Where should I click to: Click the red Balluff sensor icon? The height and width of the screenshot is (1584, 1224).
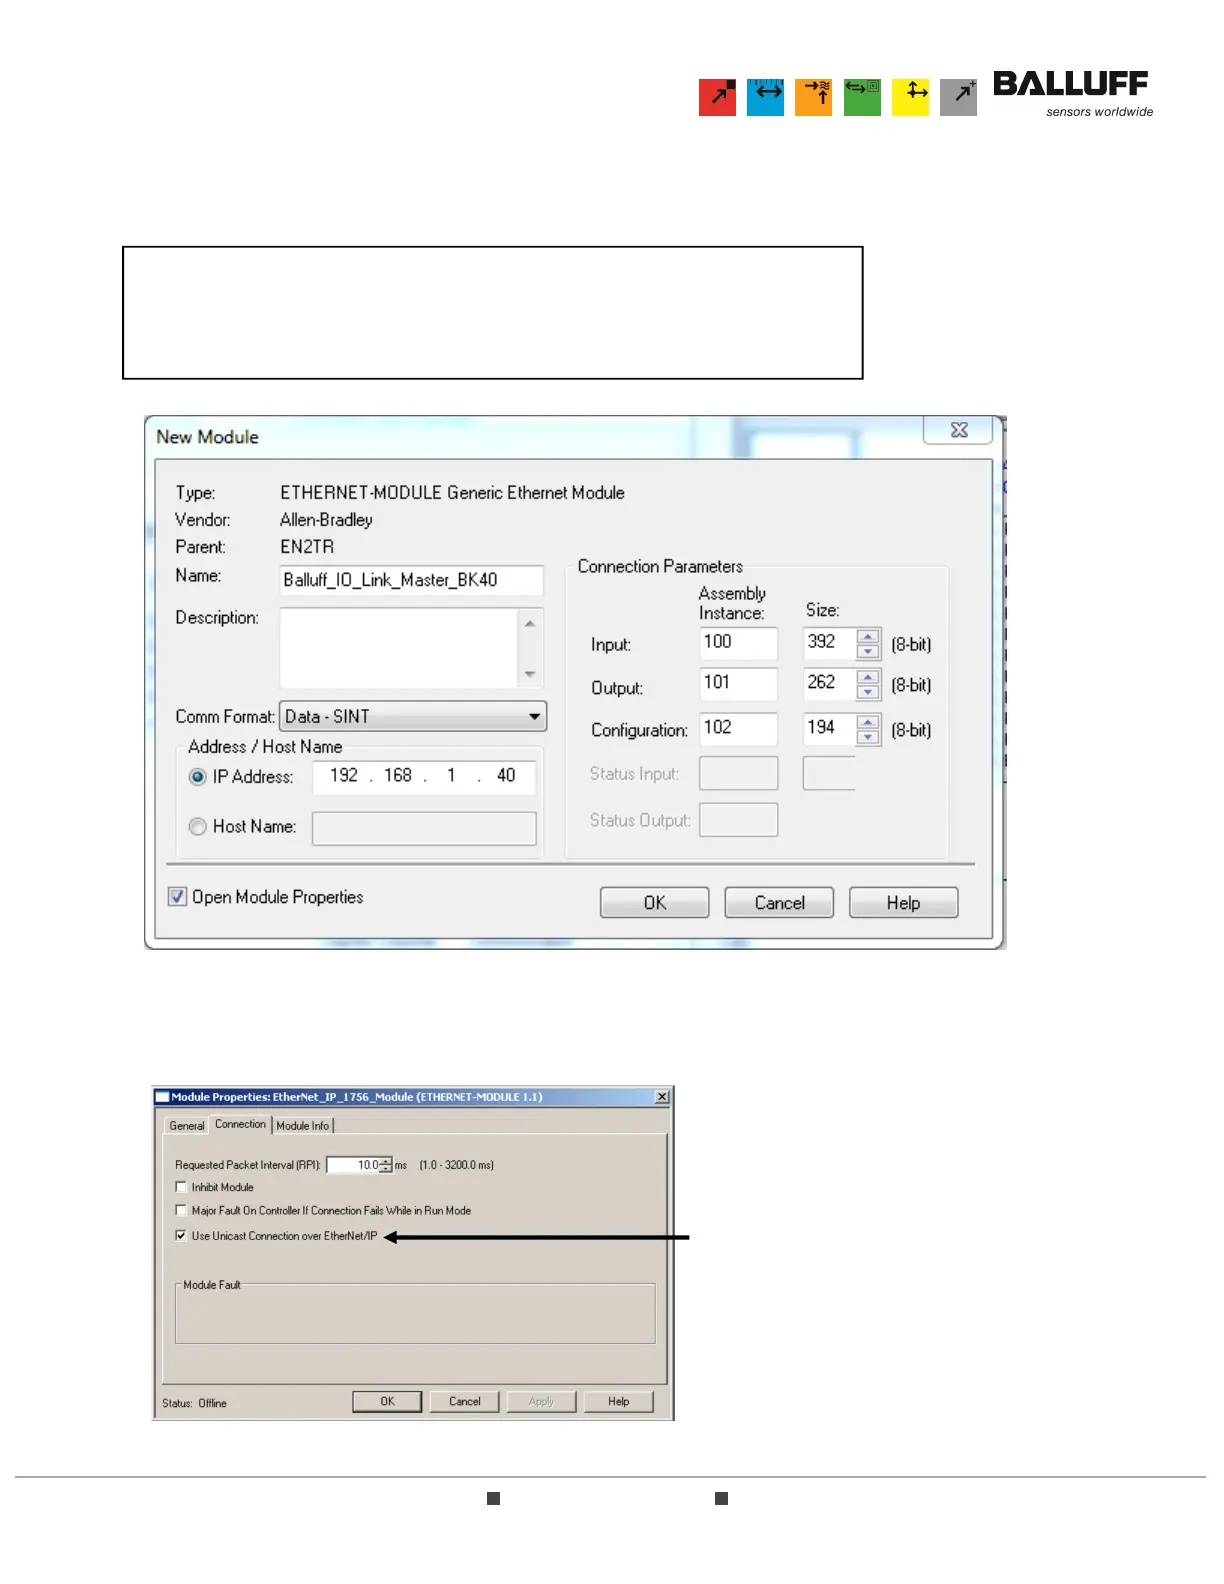click(x=717, y=97)
